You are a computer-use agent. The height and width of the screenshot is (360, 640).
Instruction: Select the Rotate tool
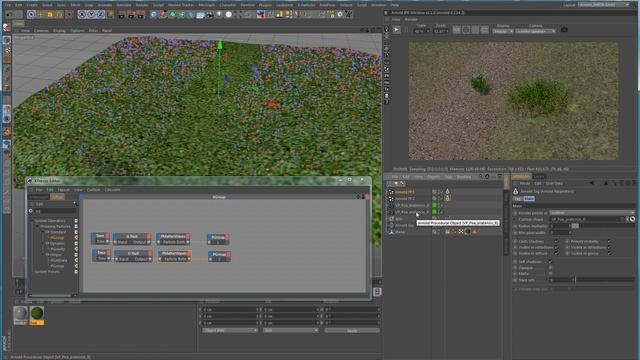pyautogui.click(x=59, y=15)
